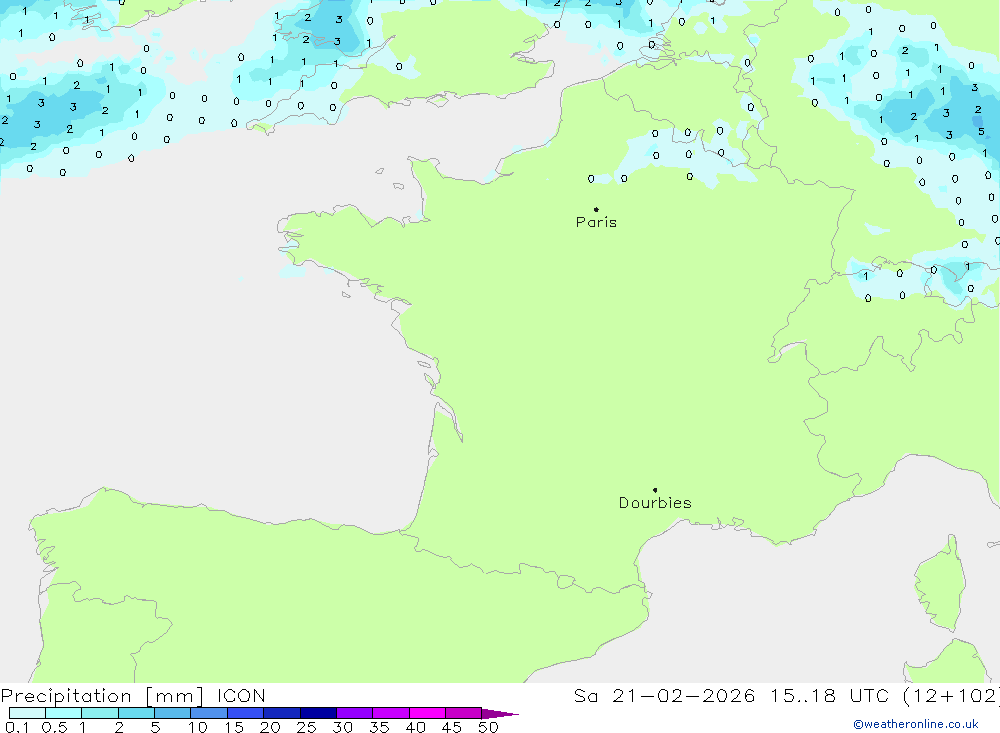This screenshot has width=1000, height=733.
Task: Select the Dourbies location label
Action: (x=655, y=503)
